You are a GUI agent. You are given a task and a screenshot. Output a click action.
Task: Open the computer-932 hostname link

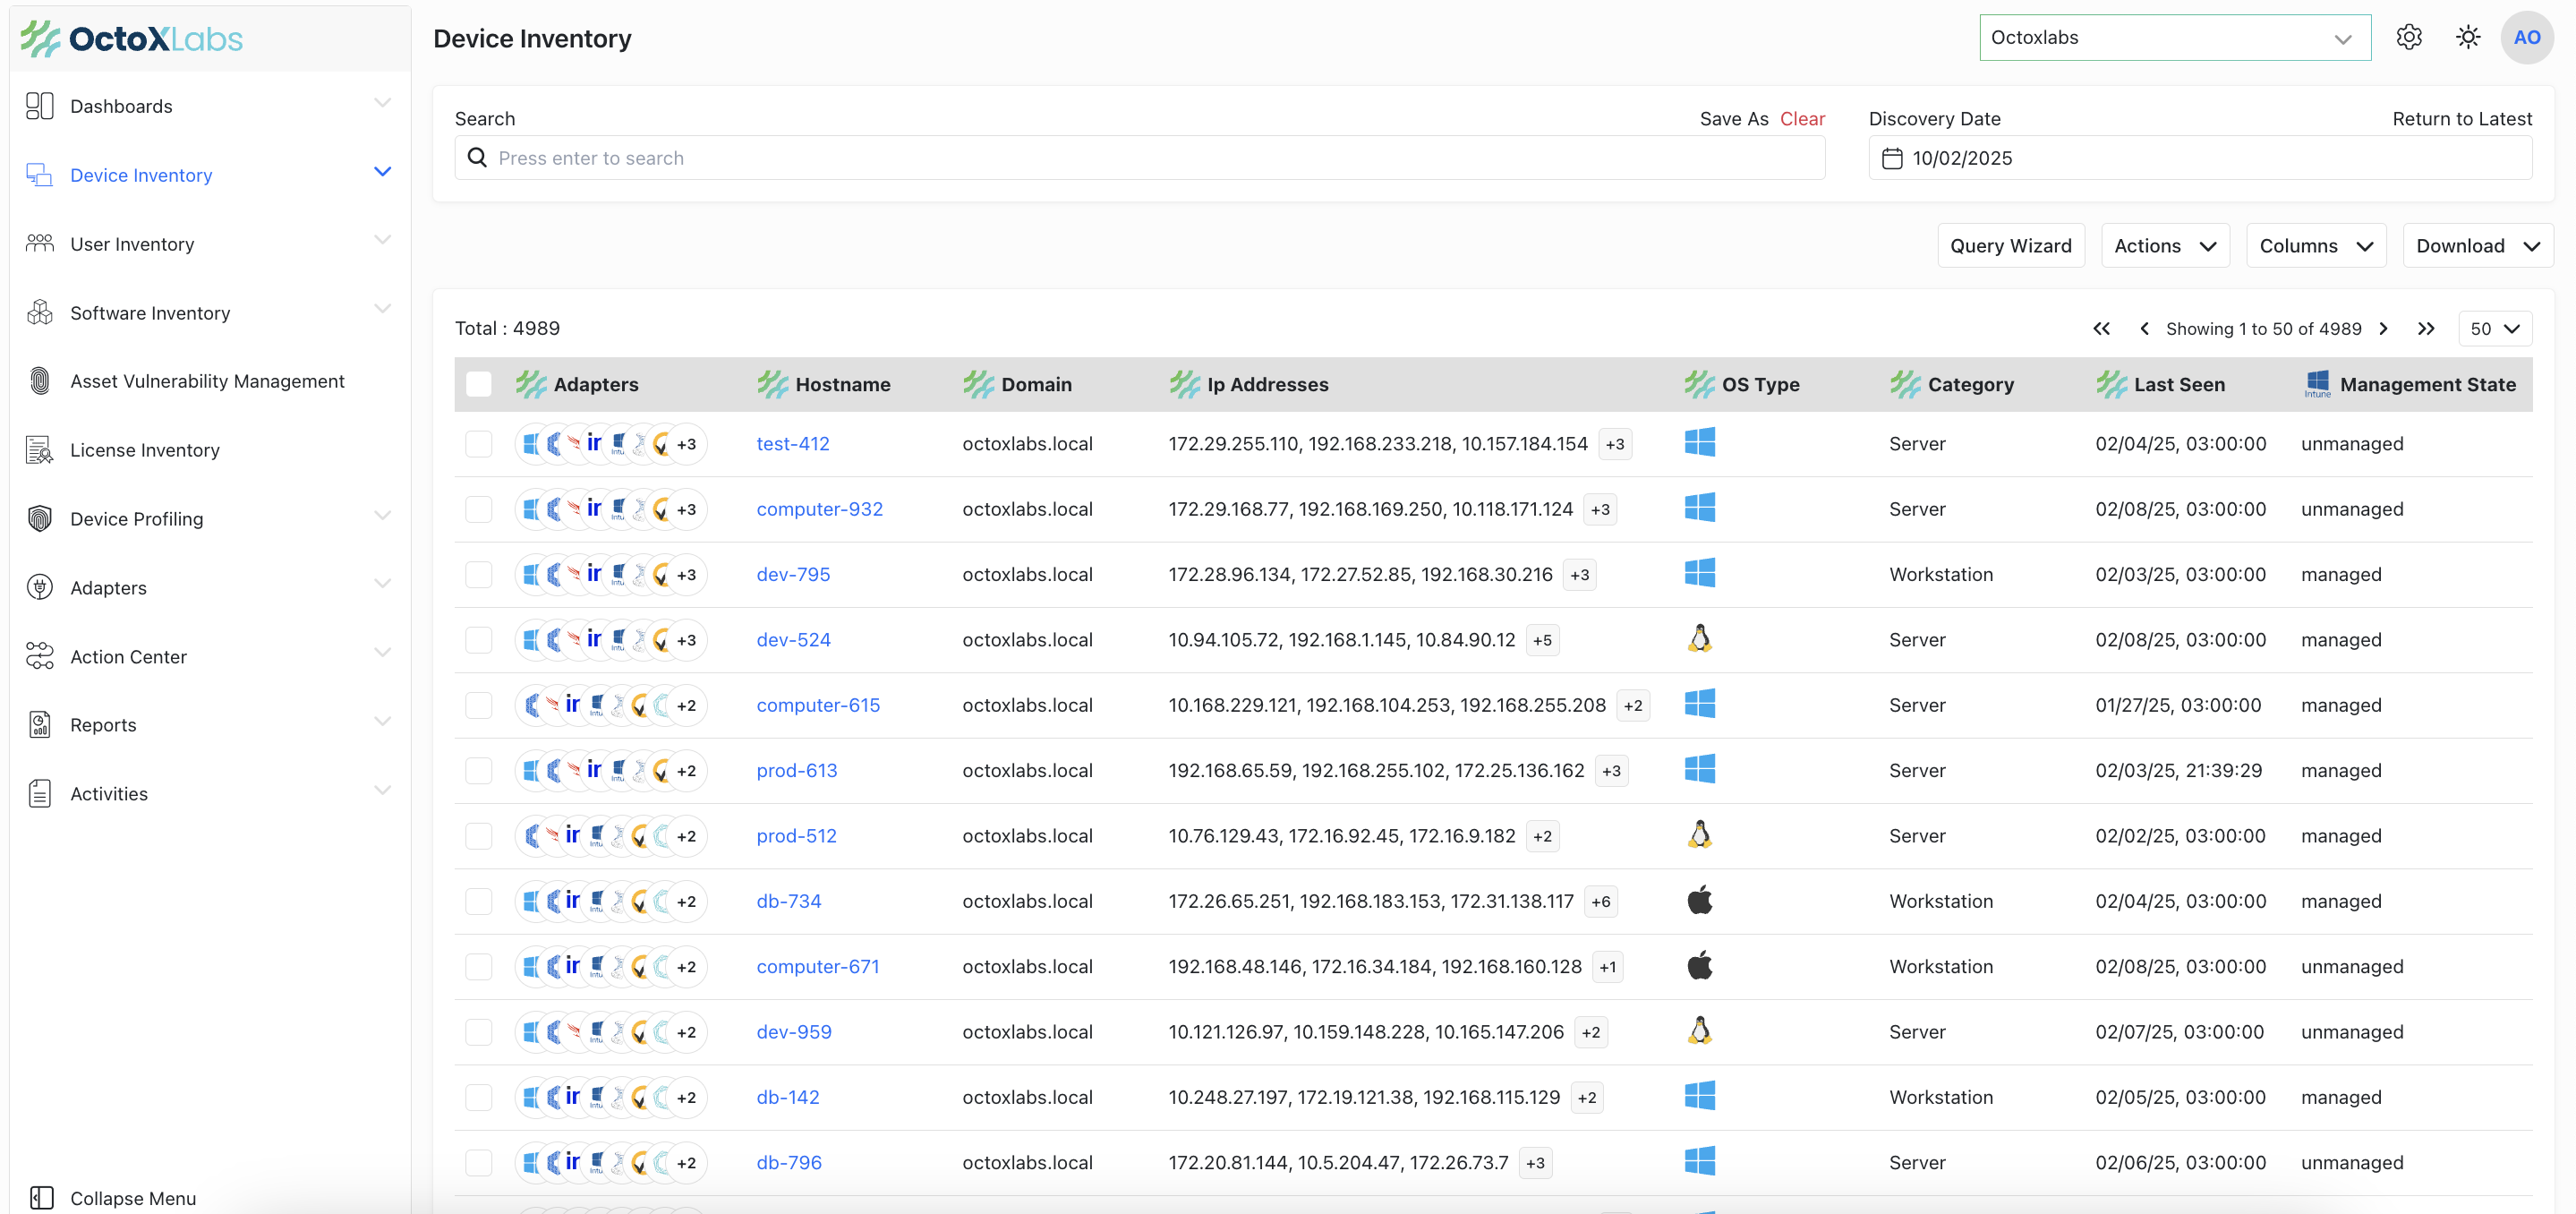point(819,509)
